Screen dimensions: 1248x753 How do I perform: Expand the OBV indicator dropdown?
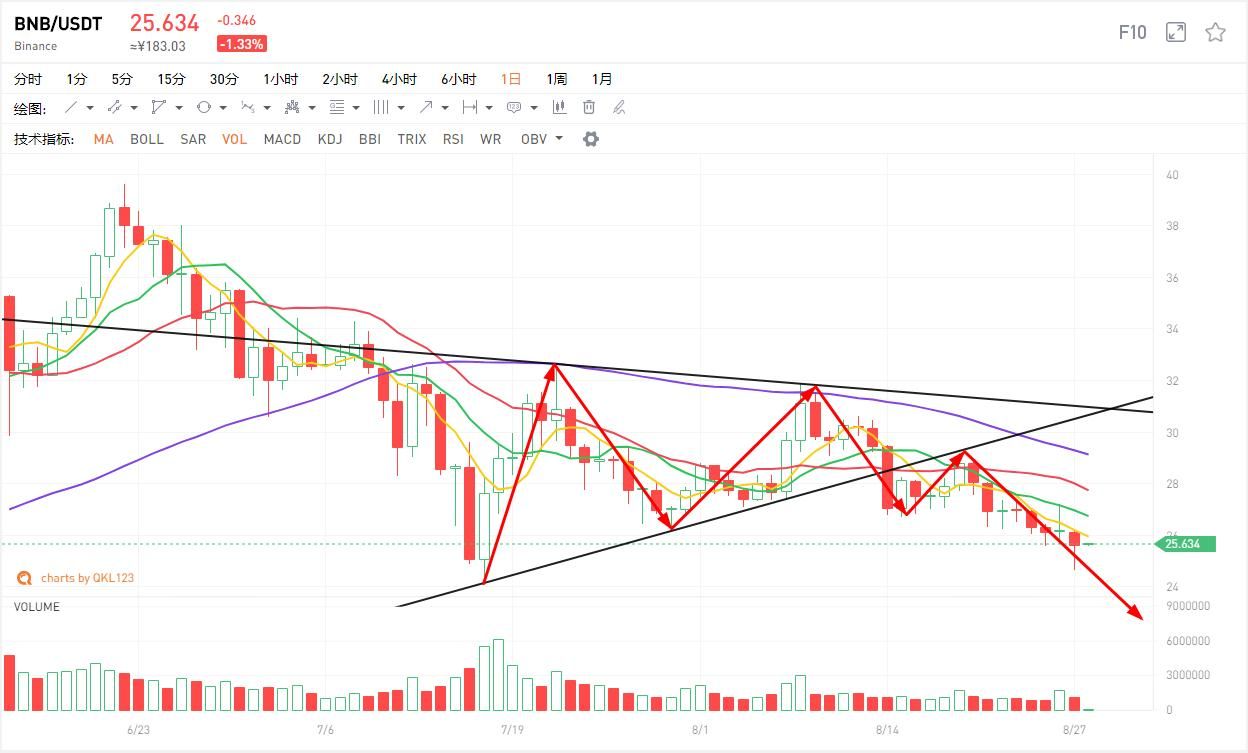[x=559, y=139]
